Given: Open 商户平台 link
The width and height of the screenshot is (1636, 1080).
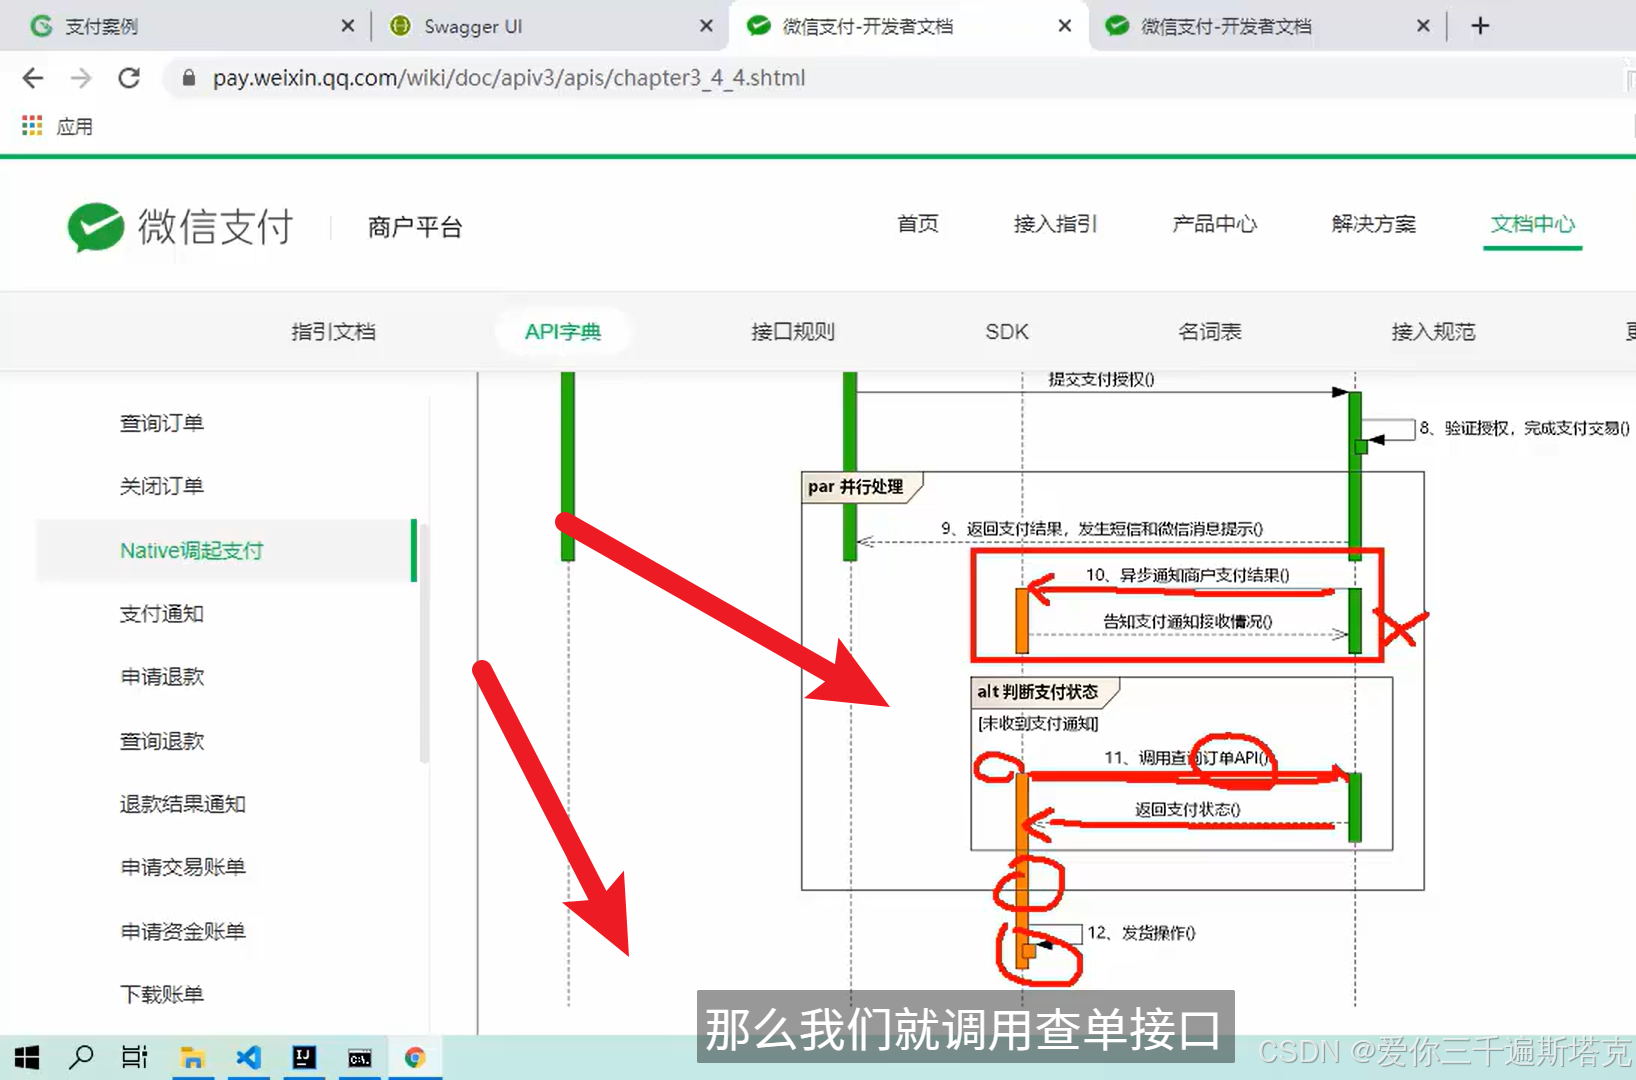Looking at the screenshot, I should (415, 227).
